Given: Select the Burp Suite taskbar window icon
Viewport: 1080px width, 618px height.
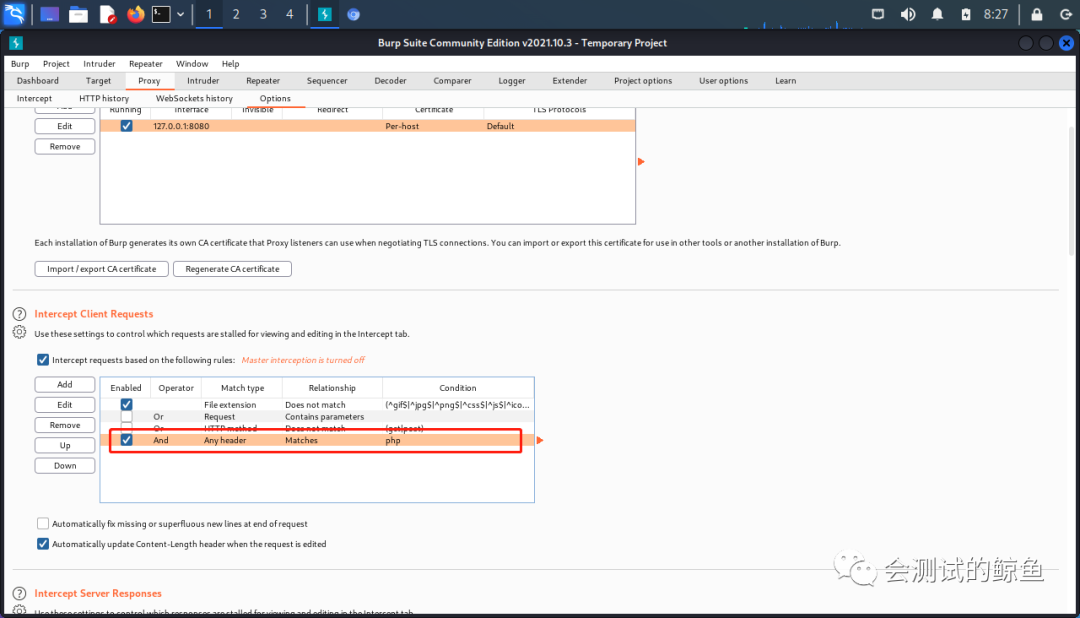Looking at the screenshot, I should click(325, 14).
